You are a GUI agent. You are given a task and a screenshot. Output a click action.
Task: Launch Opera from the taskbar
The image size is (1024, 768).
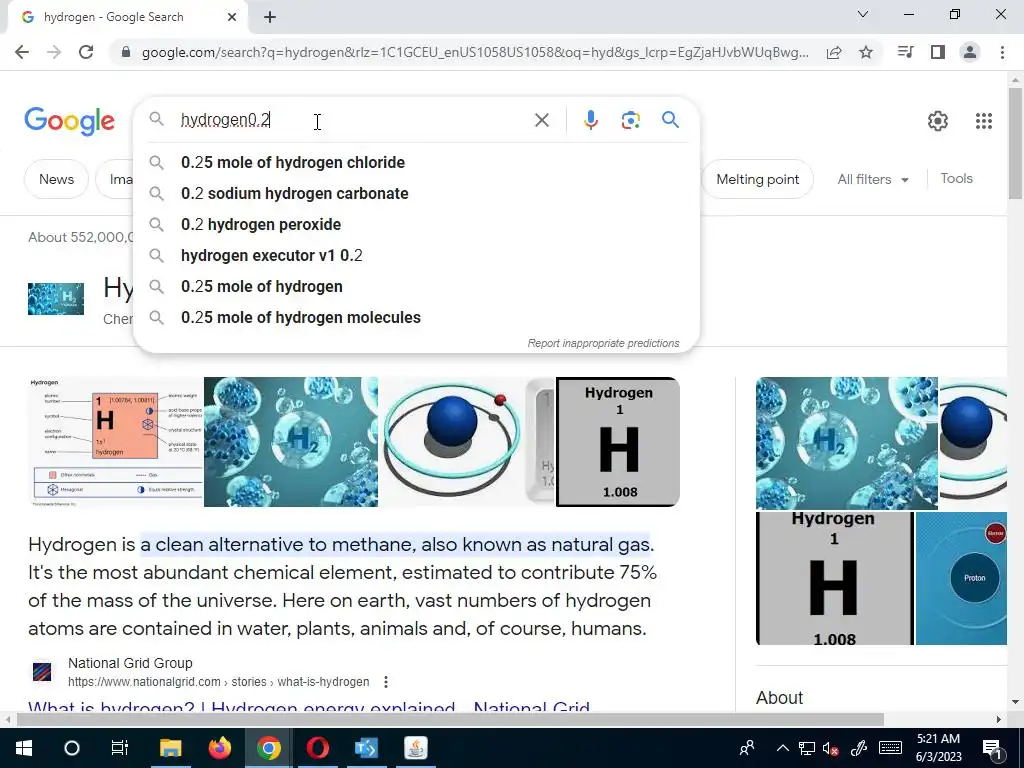317,748
